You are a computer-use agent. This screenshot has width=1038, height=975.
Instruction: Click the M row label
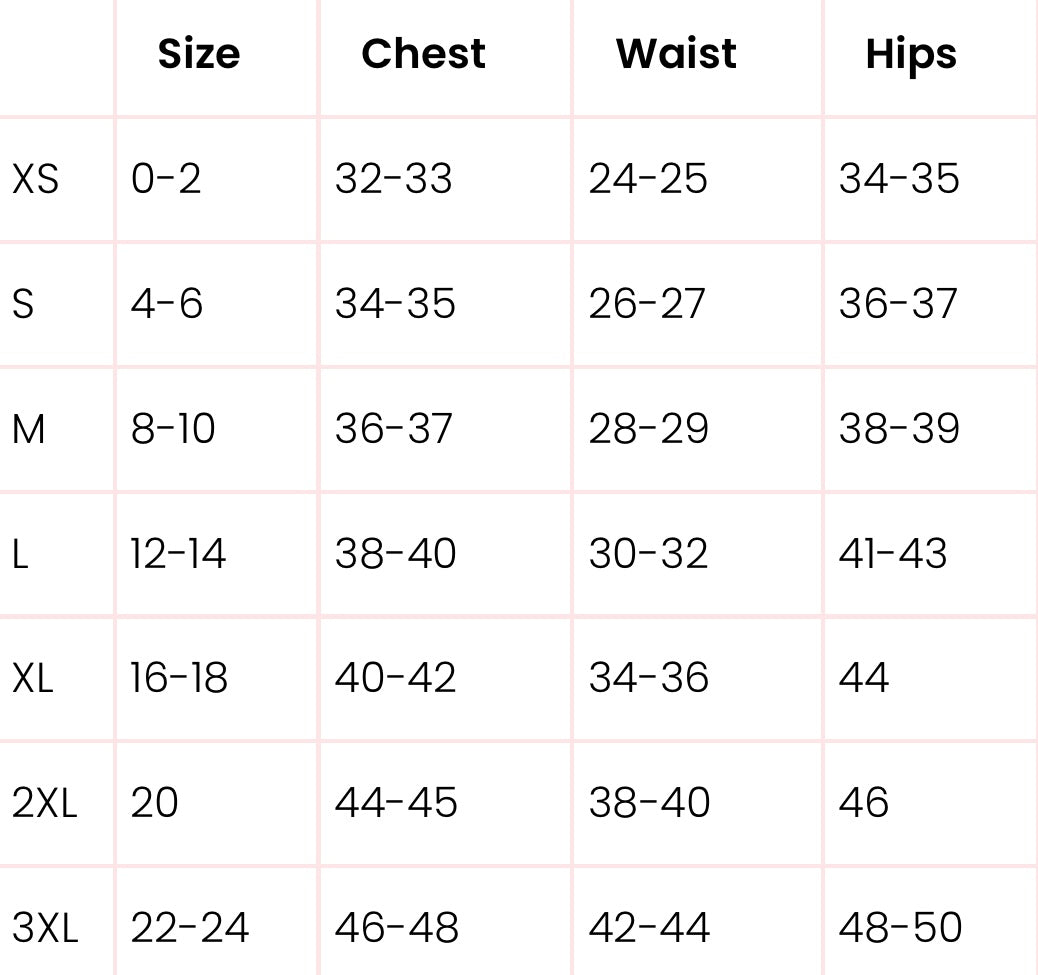28,429
